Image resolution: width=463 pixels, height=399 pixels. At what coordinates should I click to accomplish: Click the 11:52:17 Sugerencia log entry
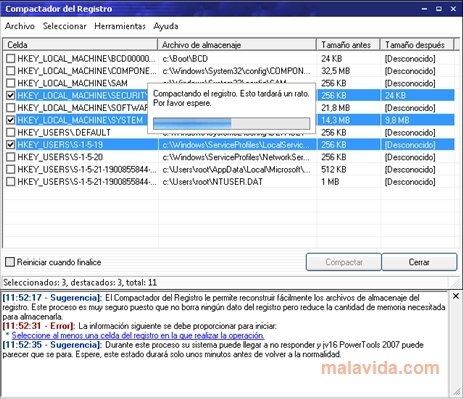tap(223, 307)
